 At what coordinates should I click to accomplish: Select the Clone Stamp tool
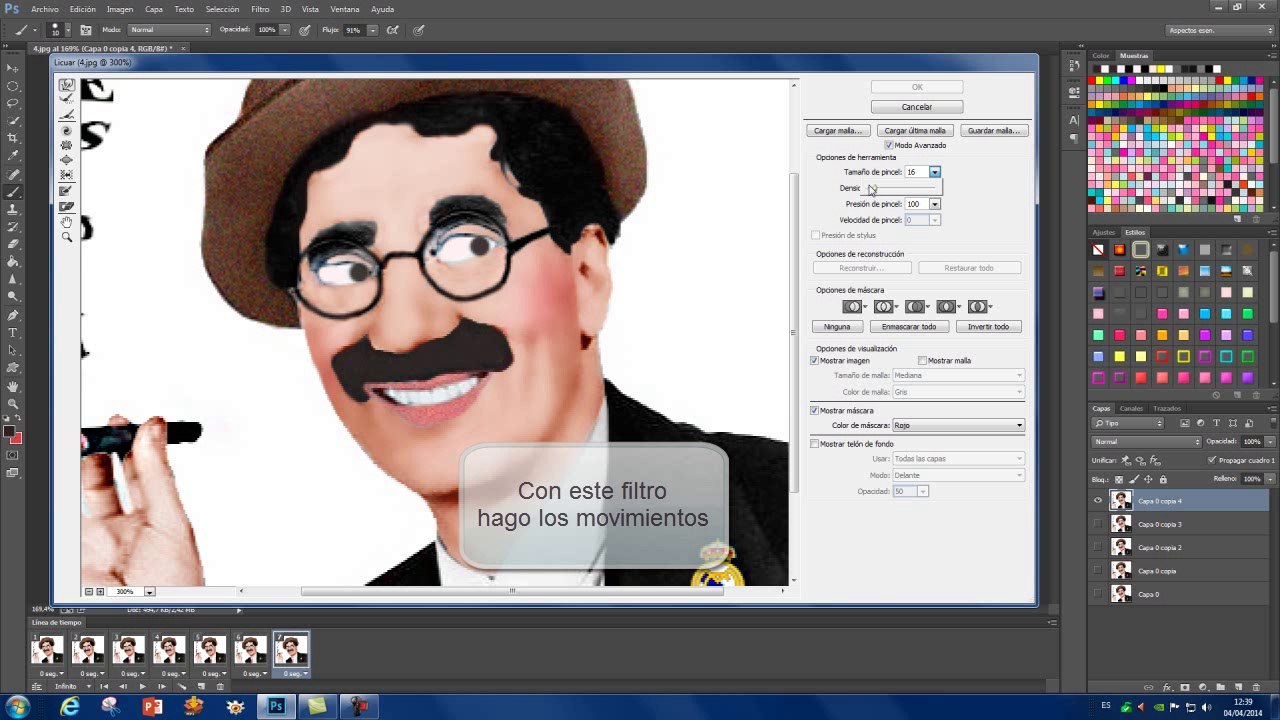click(13, 209)
